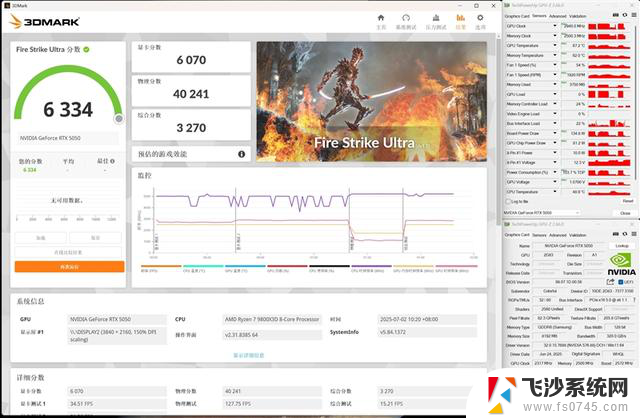640x418 pixels.
Task: Open the 3DMark Home page icon
Action: coord(381,18)
